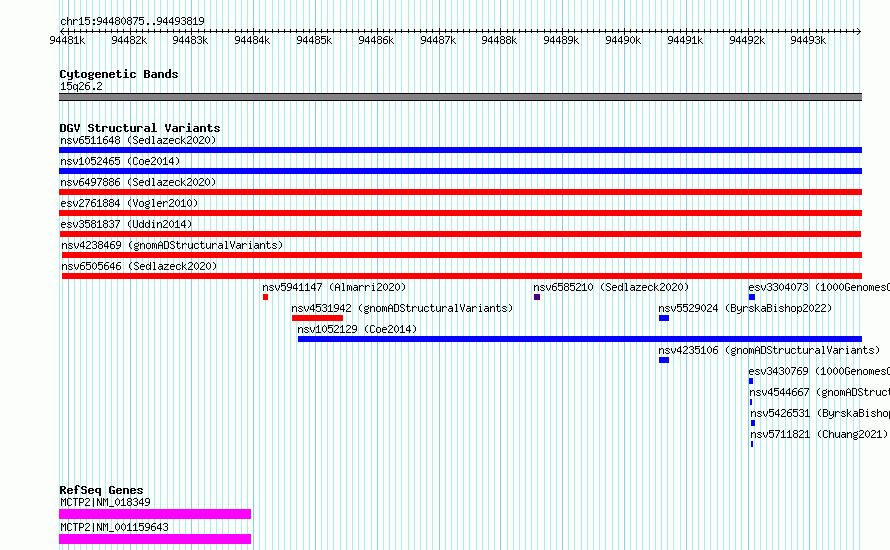Click the red bar under nsv4238469
This screenshot has width=890, height=550.
[x=461, y=255]
